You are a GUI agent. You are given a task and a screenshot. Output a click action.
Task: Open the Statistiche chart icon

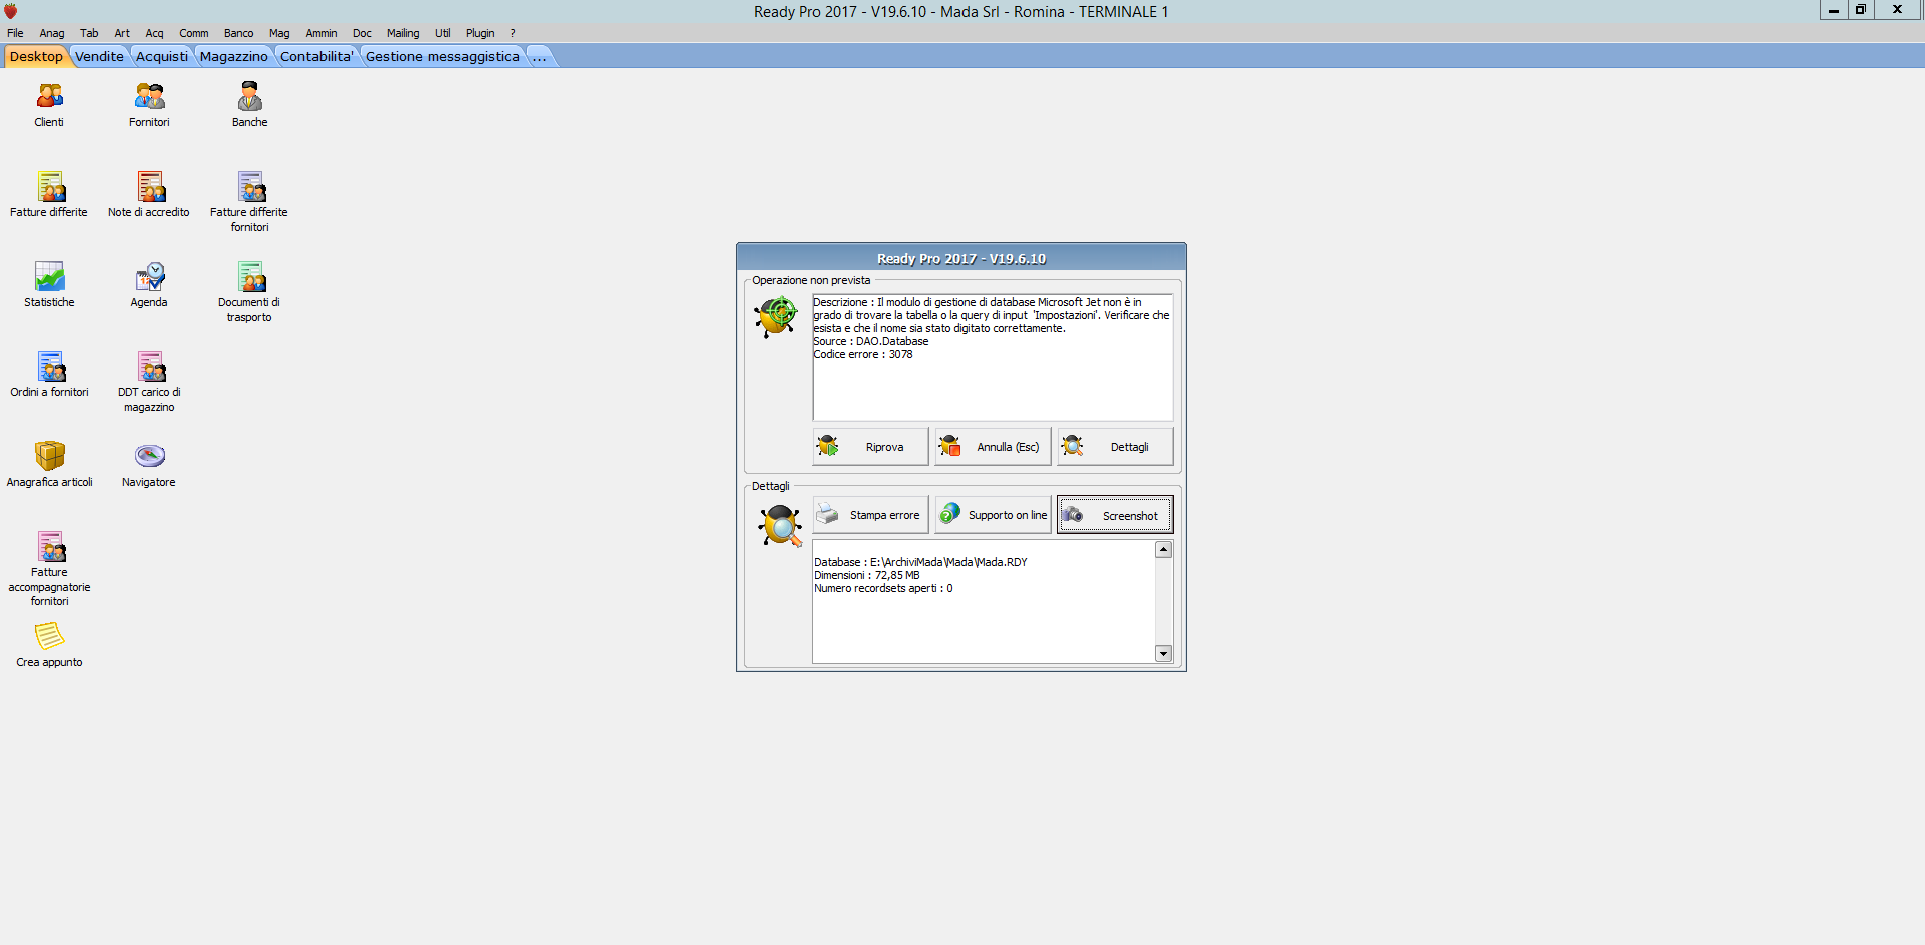(x=49, y=285)
